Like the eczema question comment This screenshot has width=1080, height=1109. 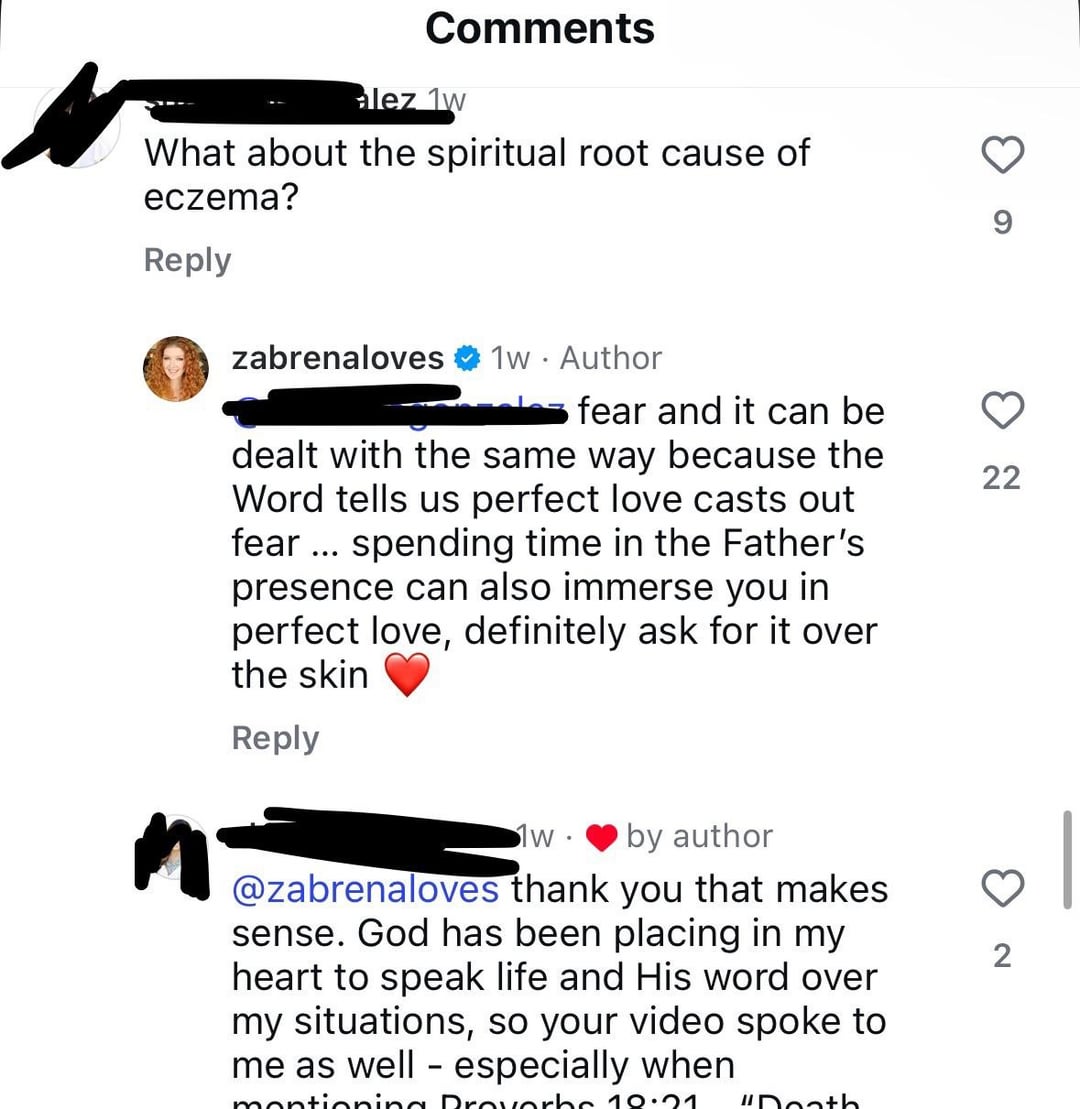click(1002, 155)
